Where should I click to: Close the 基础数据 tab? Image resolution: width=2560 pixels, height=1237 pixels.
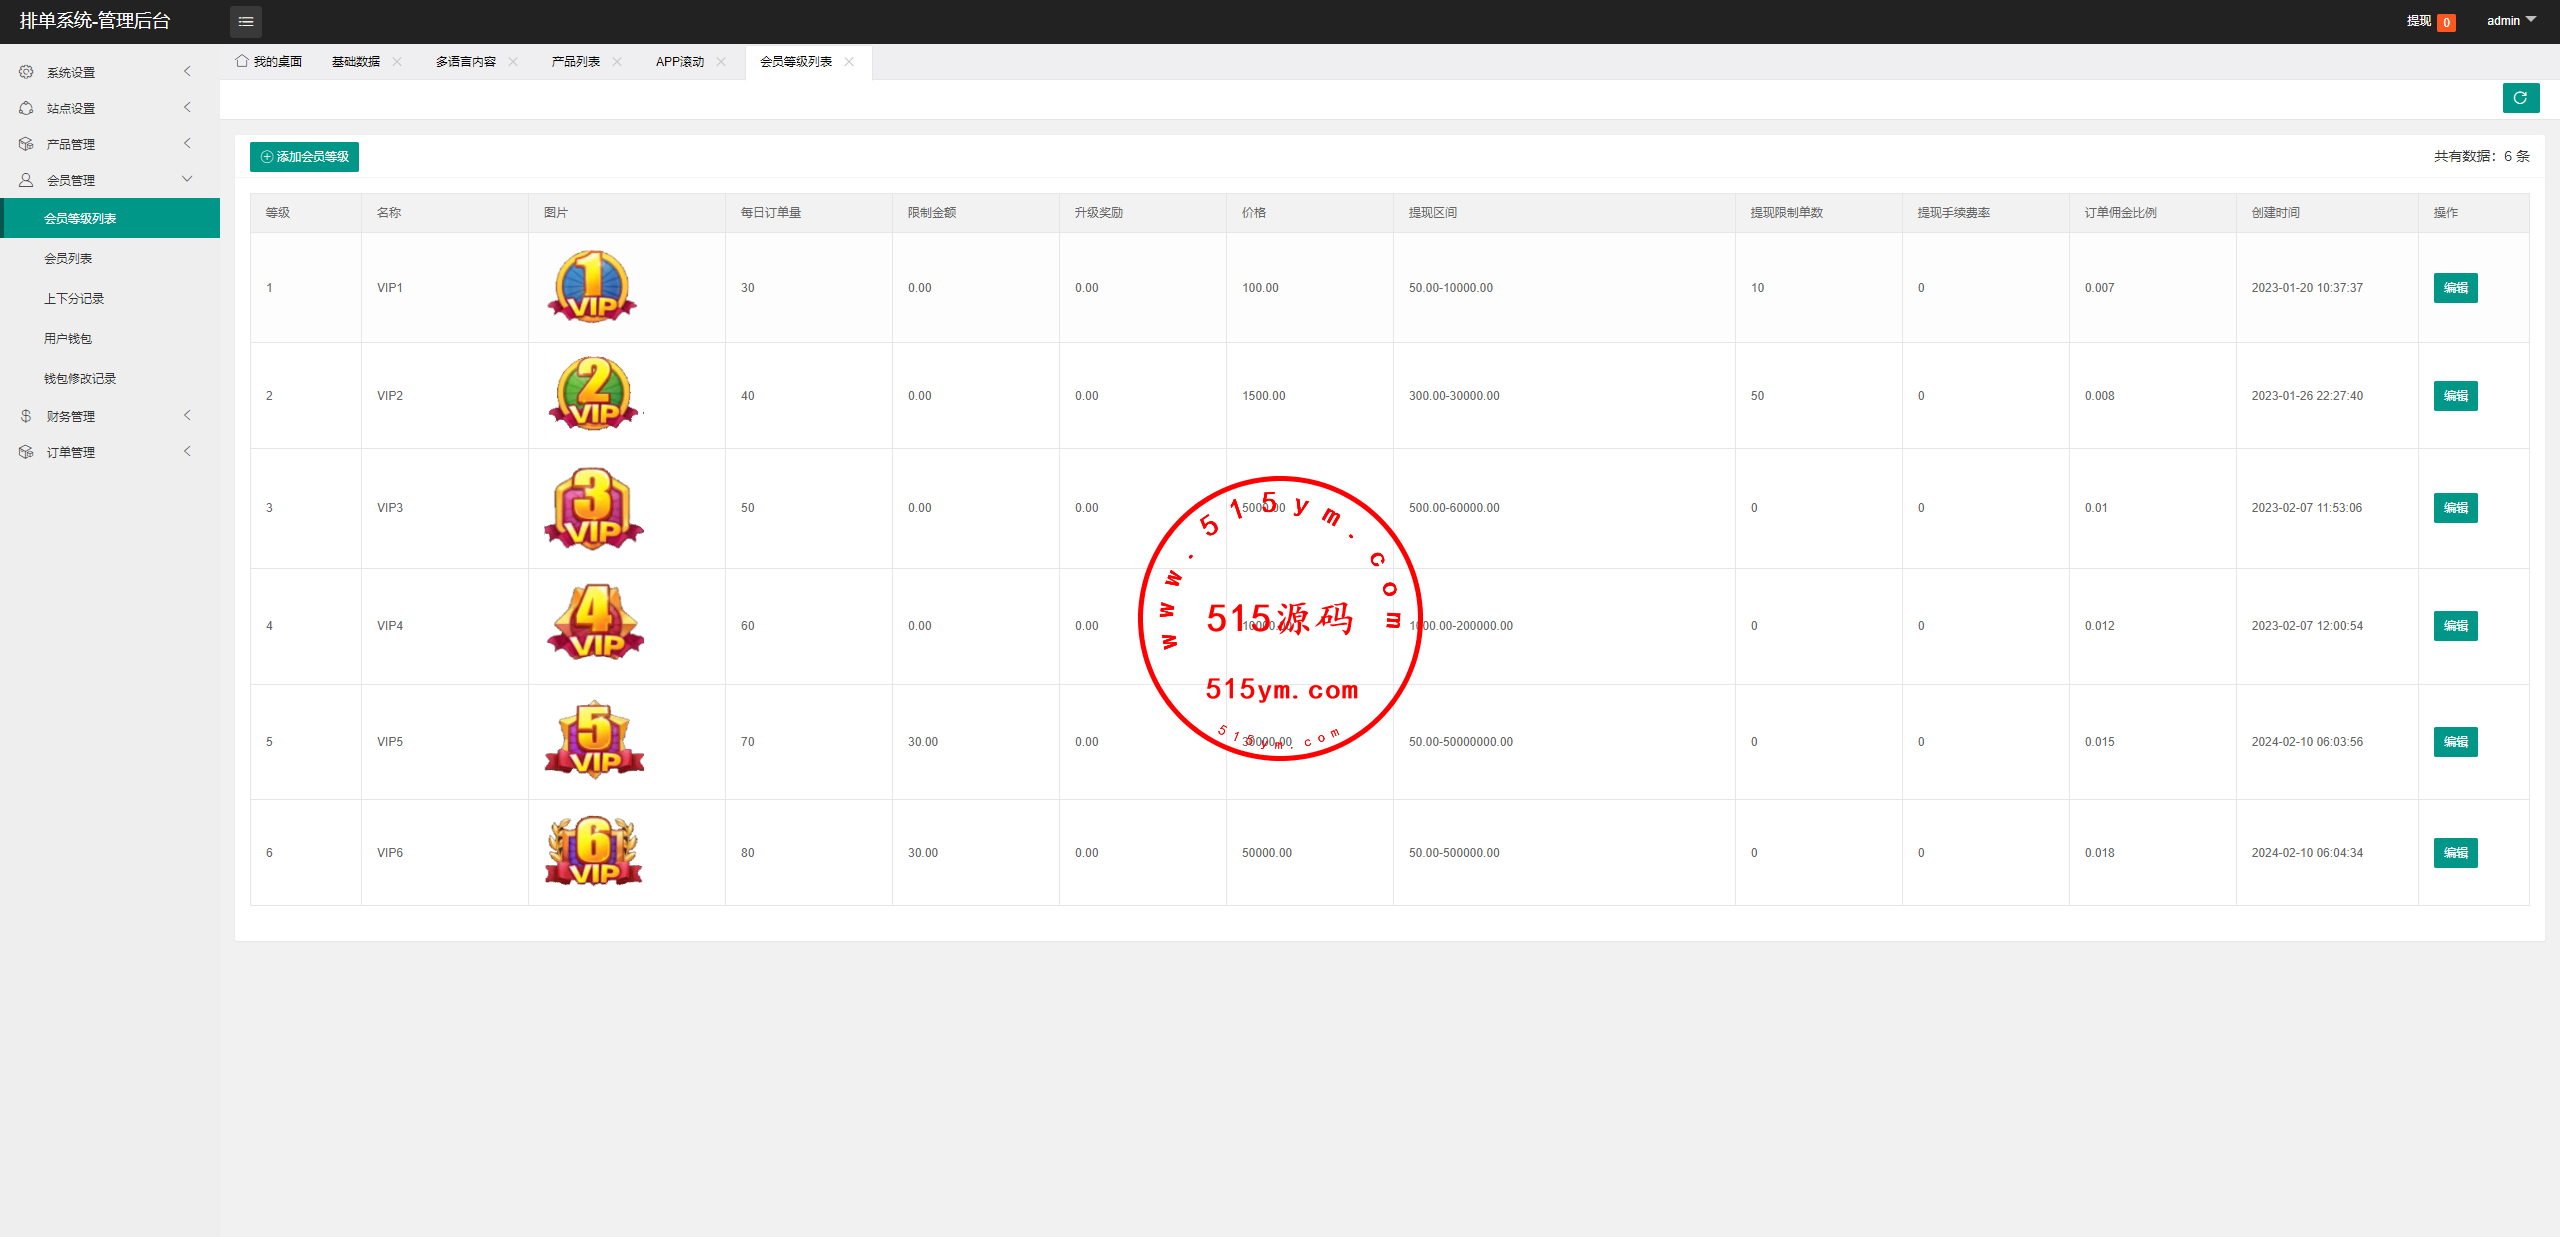pos(397,62)
